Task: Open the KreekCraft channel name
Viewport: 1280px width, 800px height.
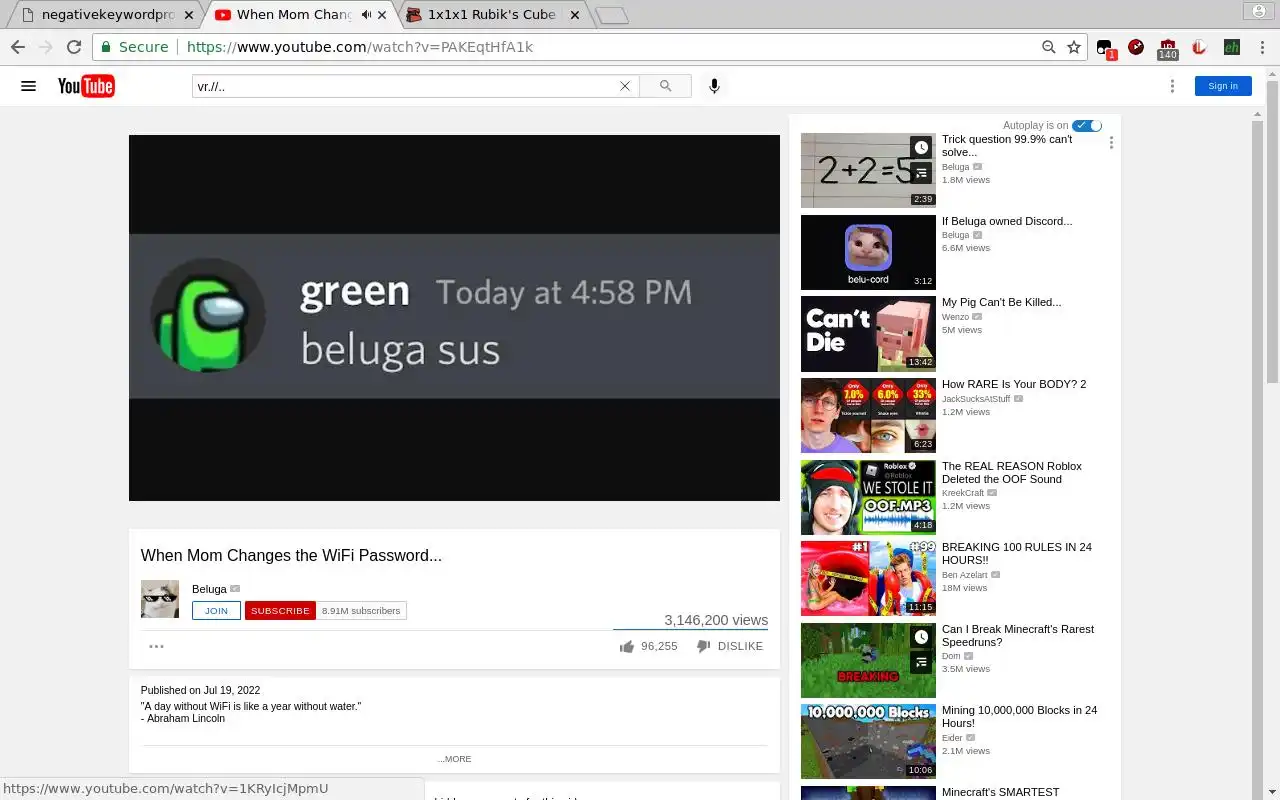Action: tap(963, 493)
